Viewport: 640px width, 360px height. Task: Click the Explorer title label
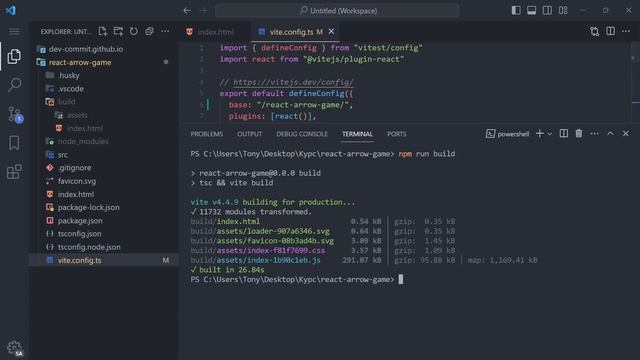tap(66, 31)
